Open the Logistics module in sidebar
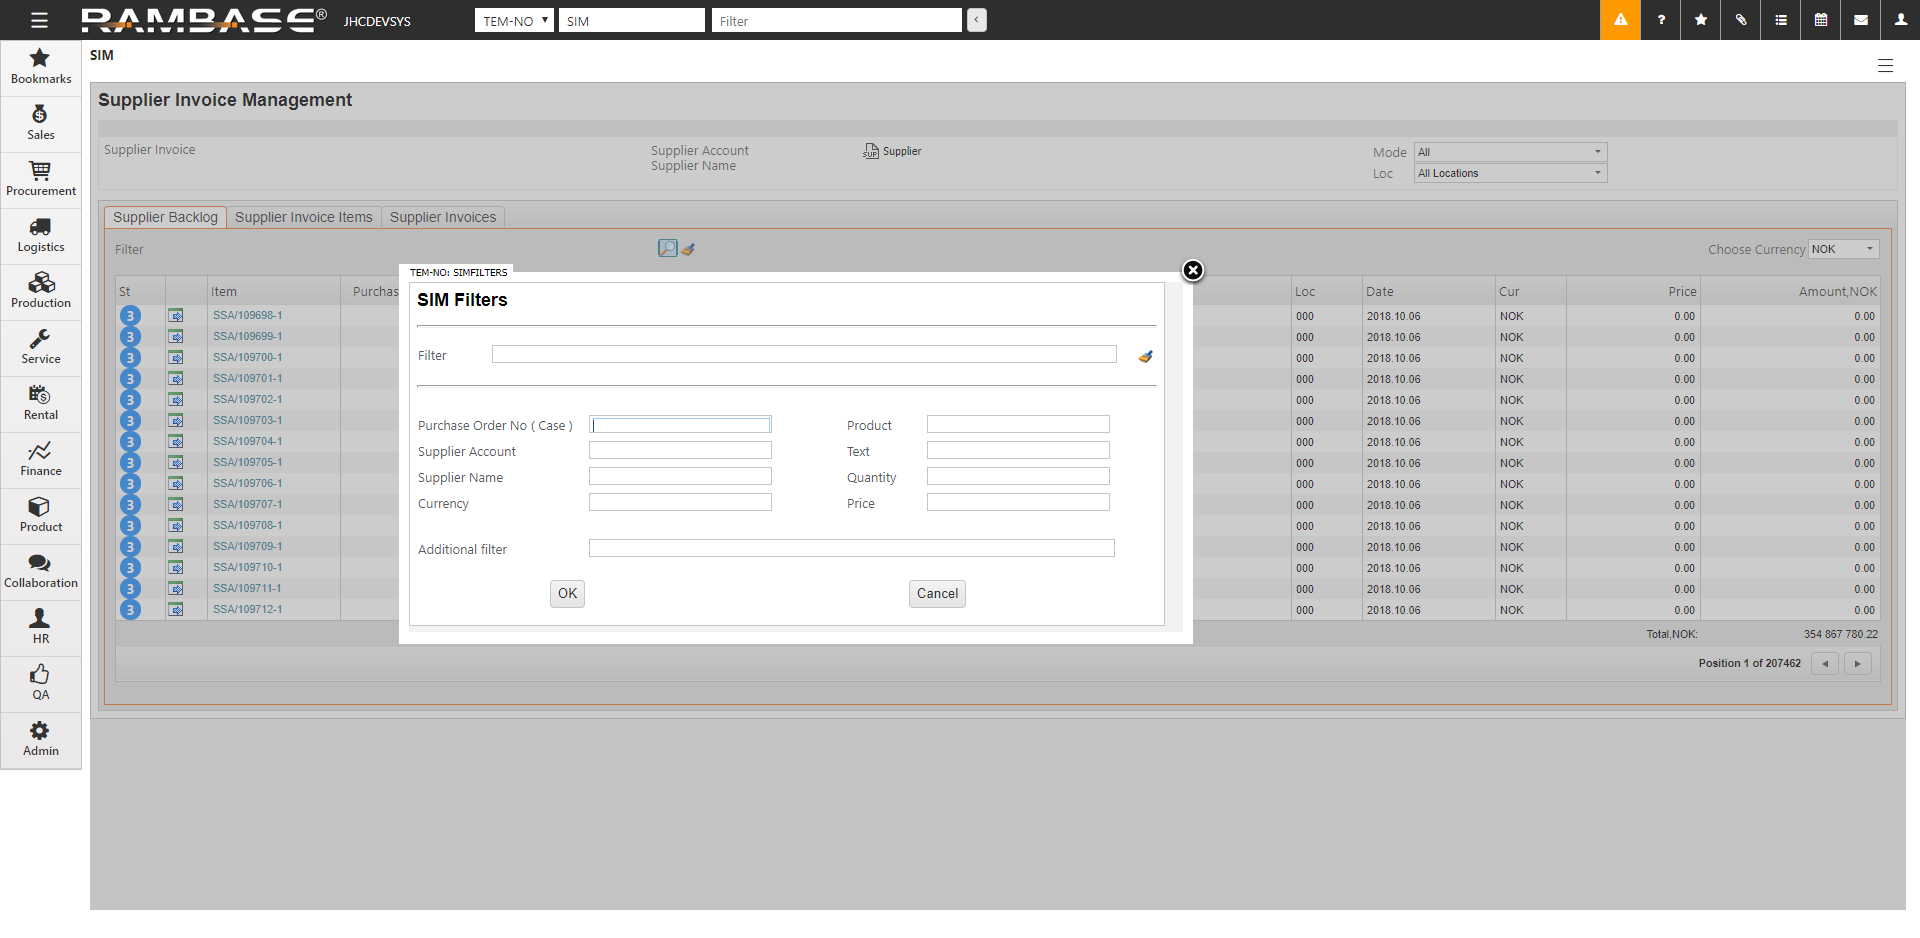Screen dimensions: 1920x938 coord(40,235)
